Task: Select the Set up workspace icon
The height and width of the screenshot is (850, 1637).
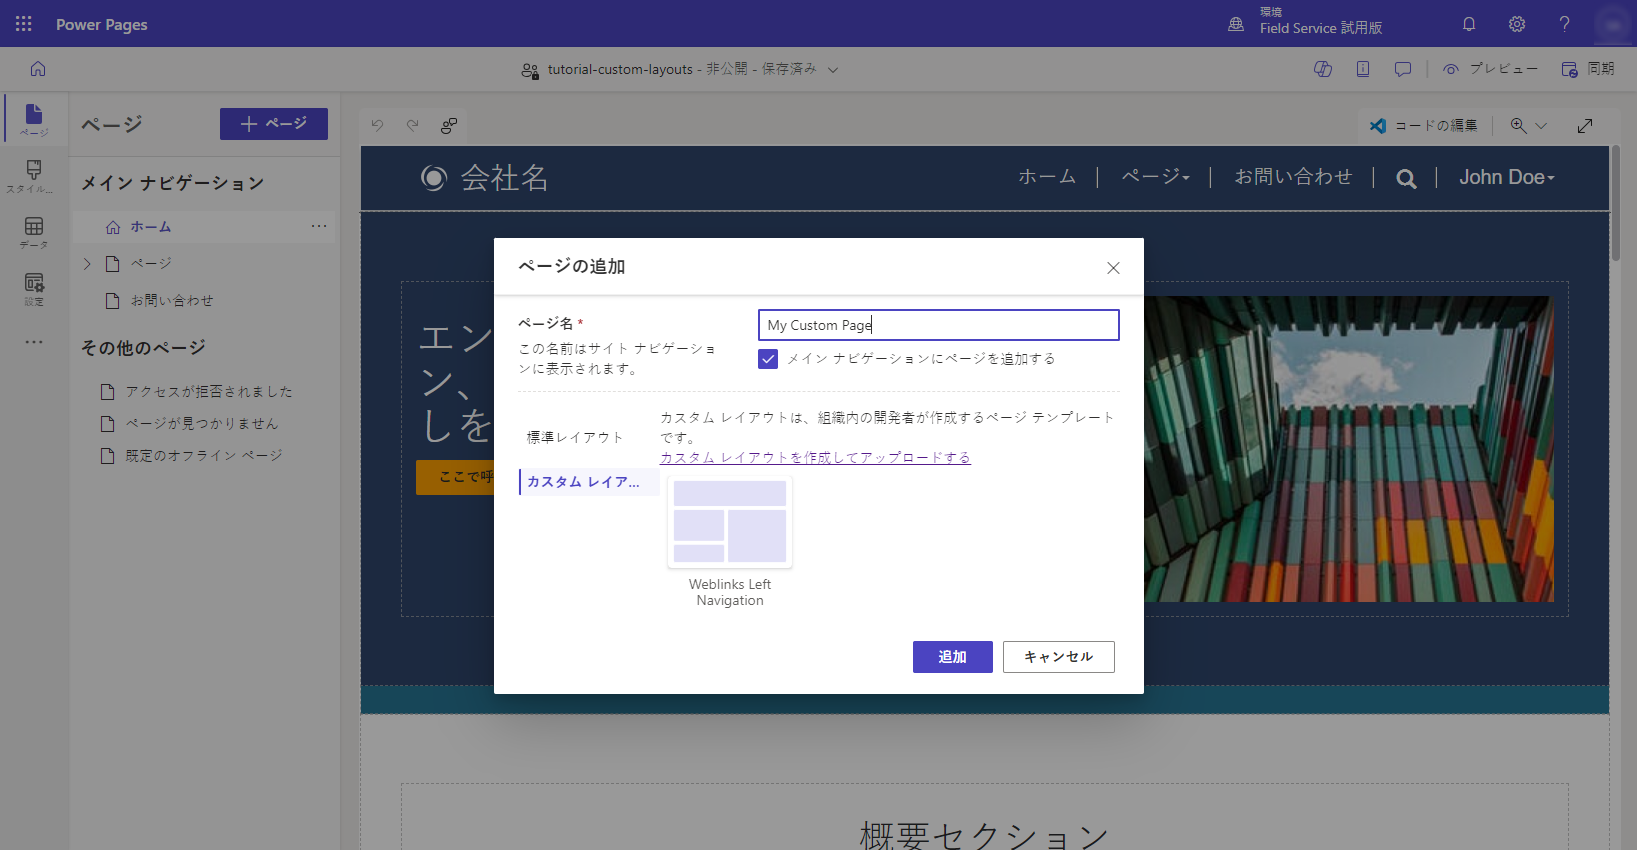Action: click(x=34, y=289)
